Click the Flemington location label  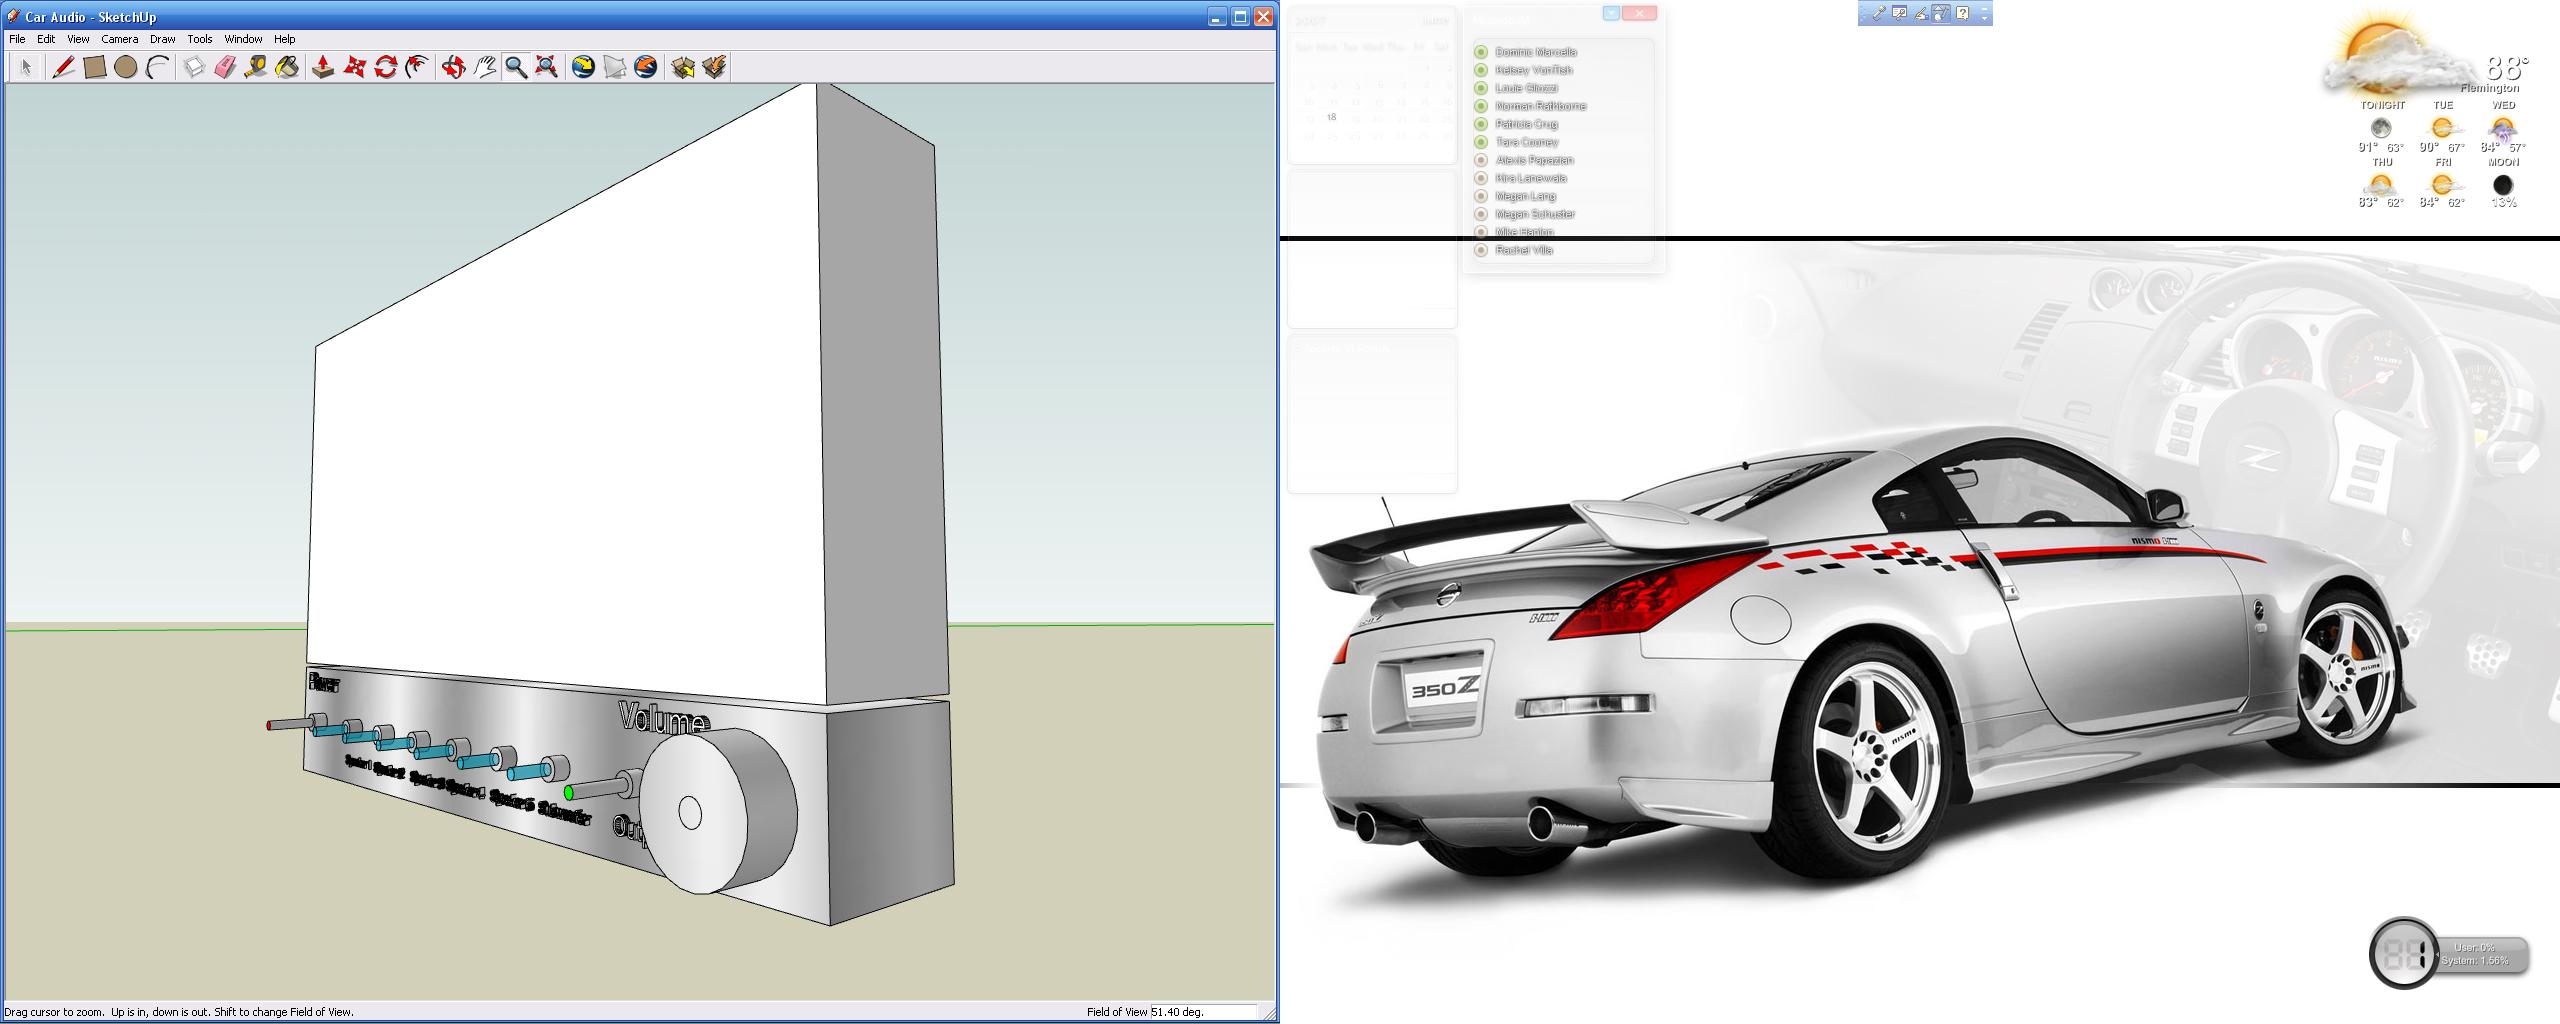pos(2490,89)
